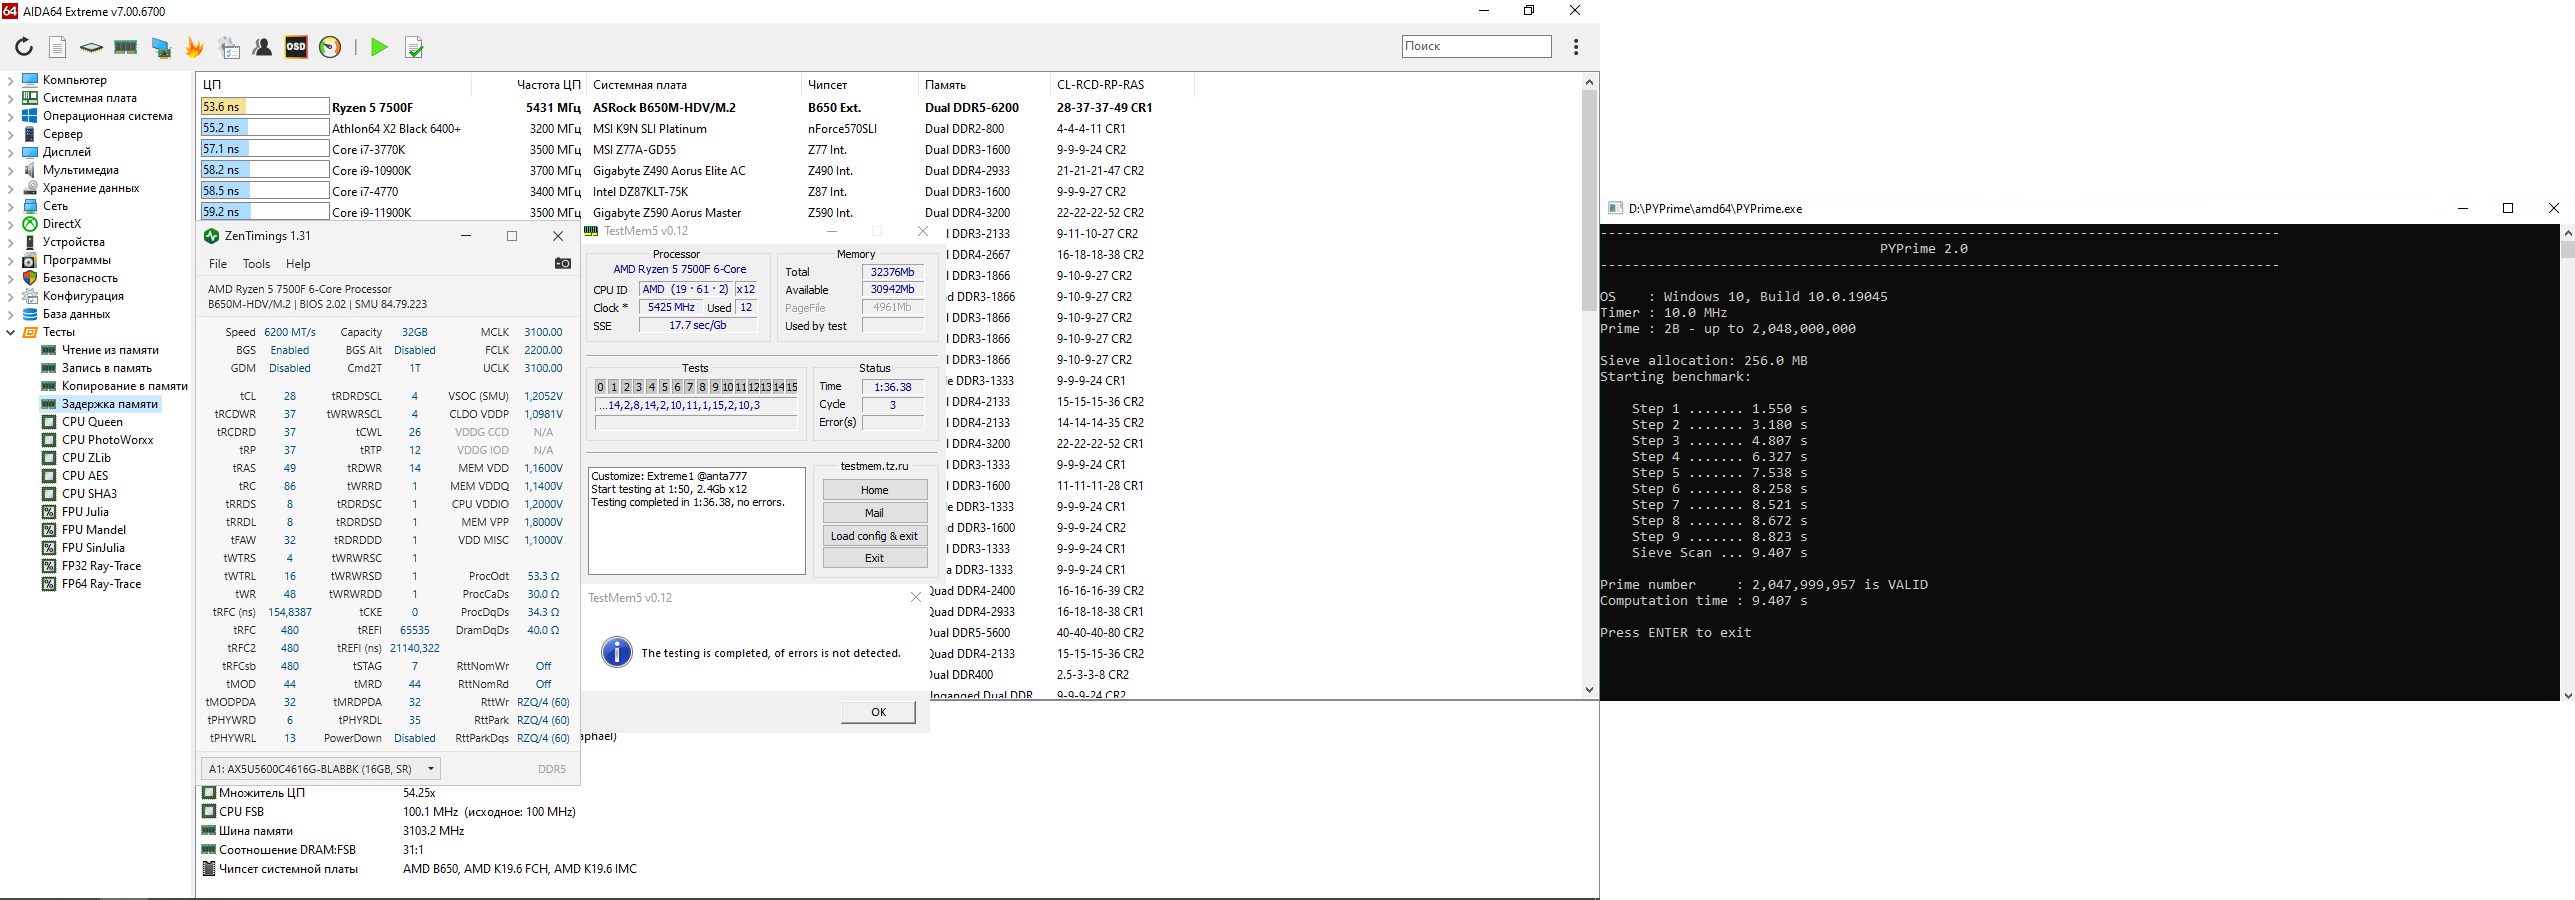Collapse the Тесты tree node
Screen dimensions: 2575x900
click(10, 332)
